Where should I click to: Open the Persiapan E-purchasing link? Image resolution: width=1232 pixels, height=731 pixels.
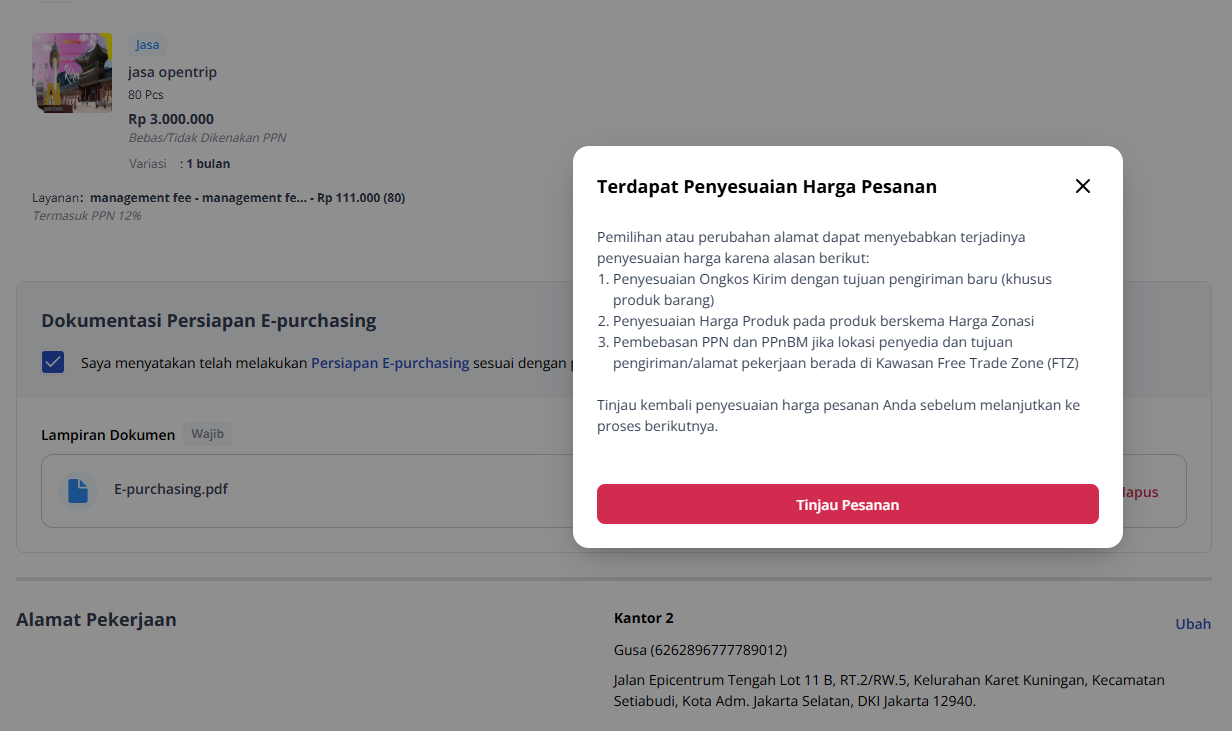click(390, 363)
